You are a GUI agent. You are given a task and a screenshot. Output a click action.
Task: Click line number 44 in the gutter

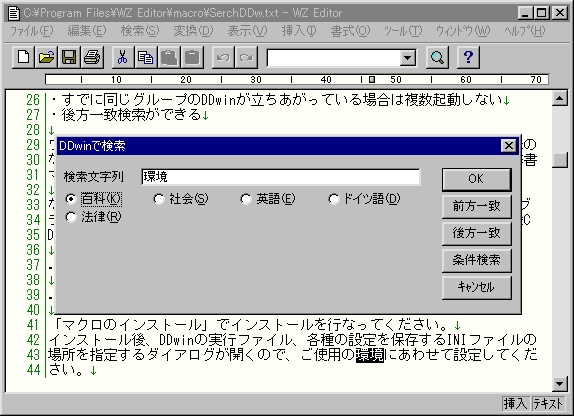pos(33,370)
